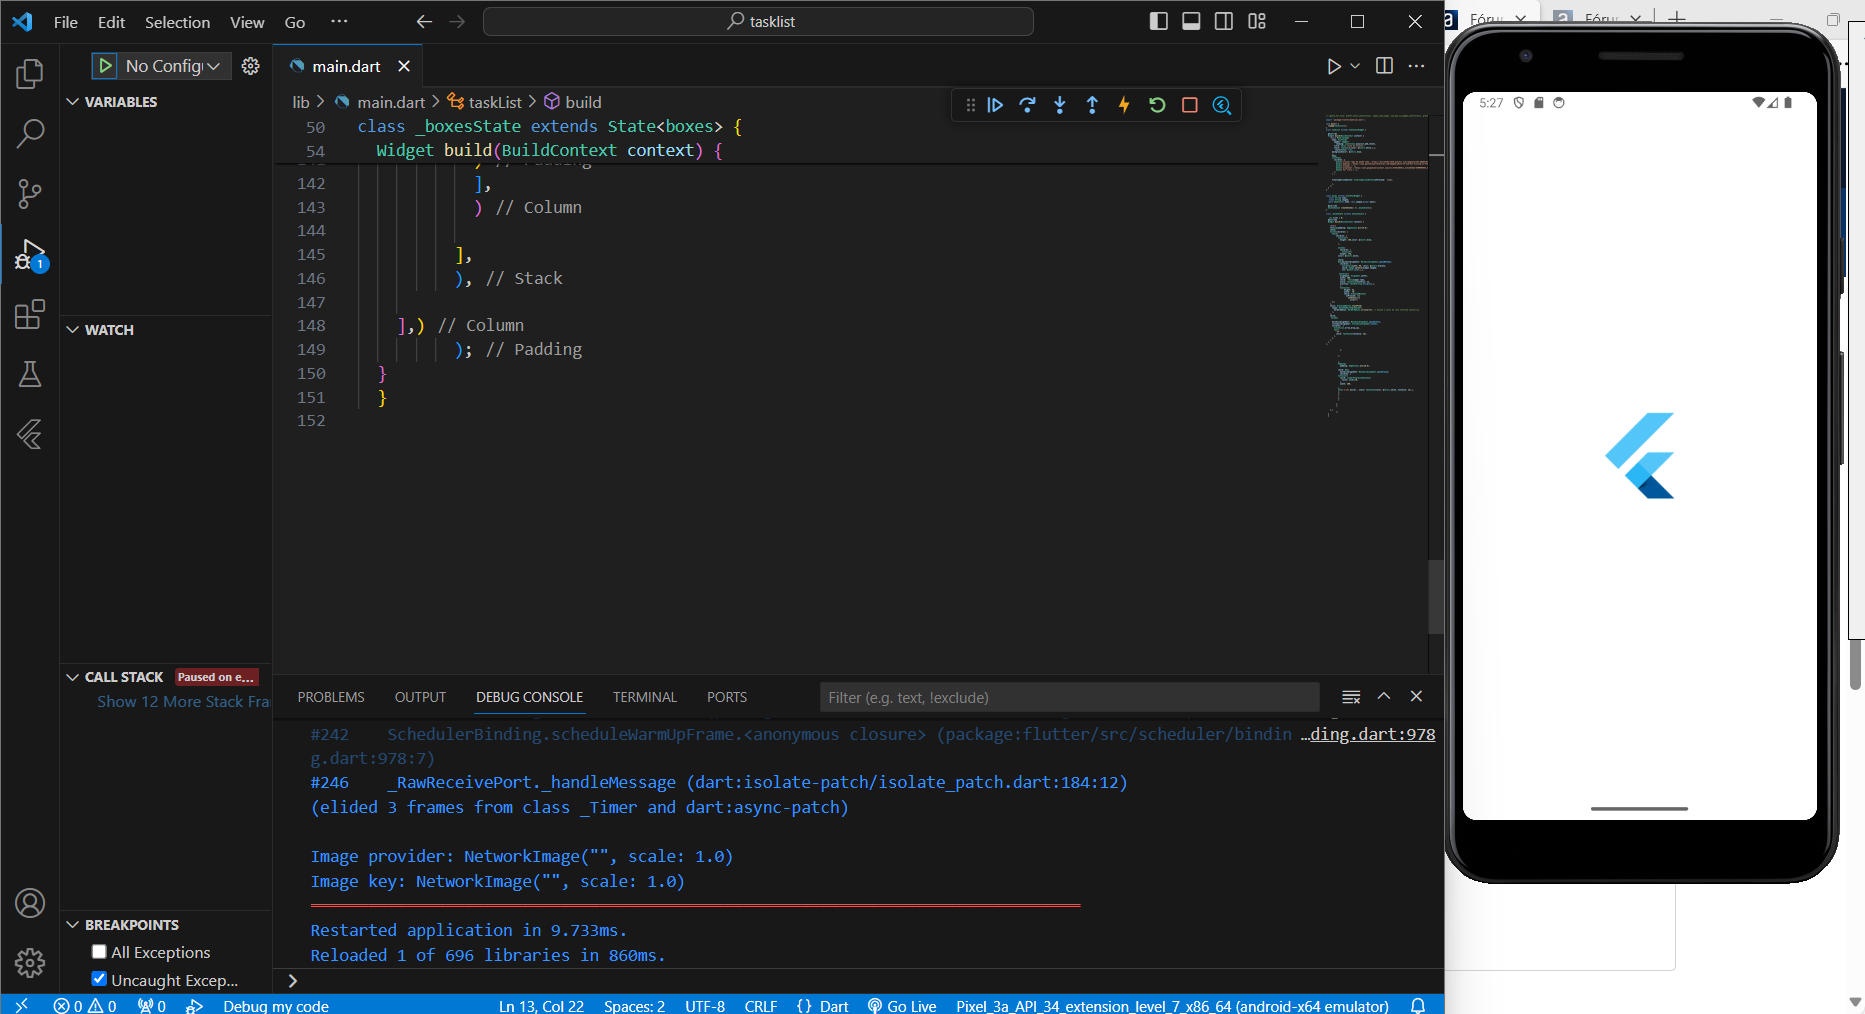The width and height of the screenshot is (1865, 1014).
Task: Click Go Live in status bar
Action: pyautogui.click(x=902, y=1005)
